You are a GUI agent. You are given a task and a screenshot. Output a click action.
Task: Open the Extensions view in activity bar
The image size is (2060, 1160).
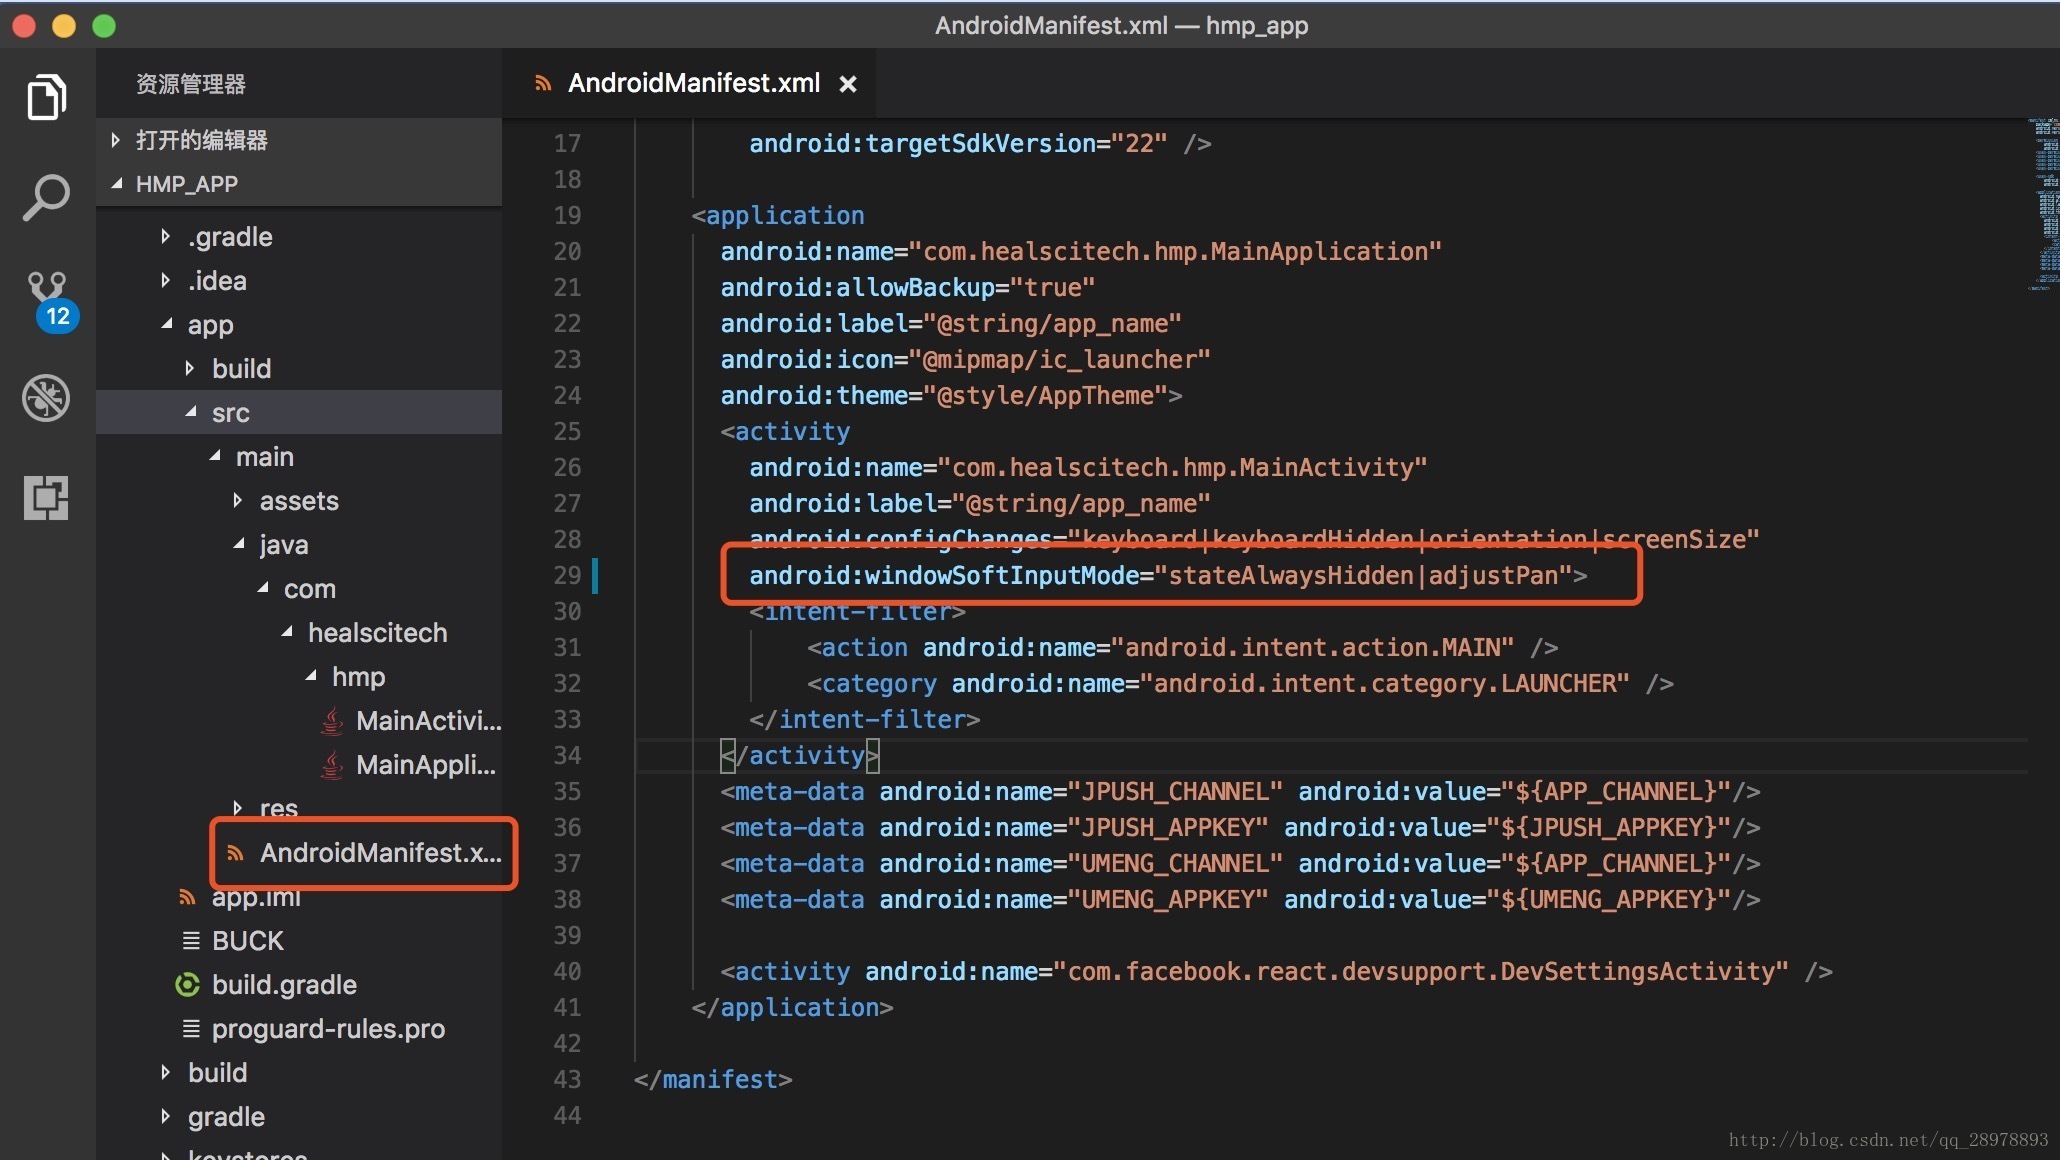[x=46, y=497]
